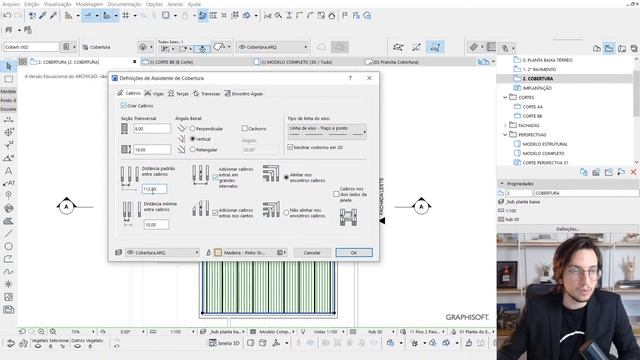The width and height of the screenshot is (640, 360).
Task: Click the caibro width field 6.00
Action: click(152, 129)
